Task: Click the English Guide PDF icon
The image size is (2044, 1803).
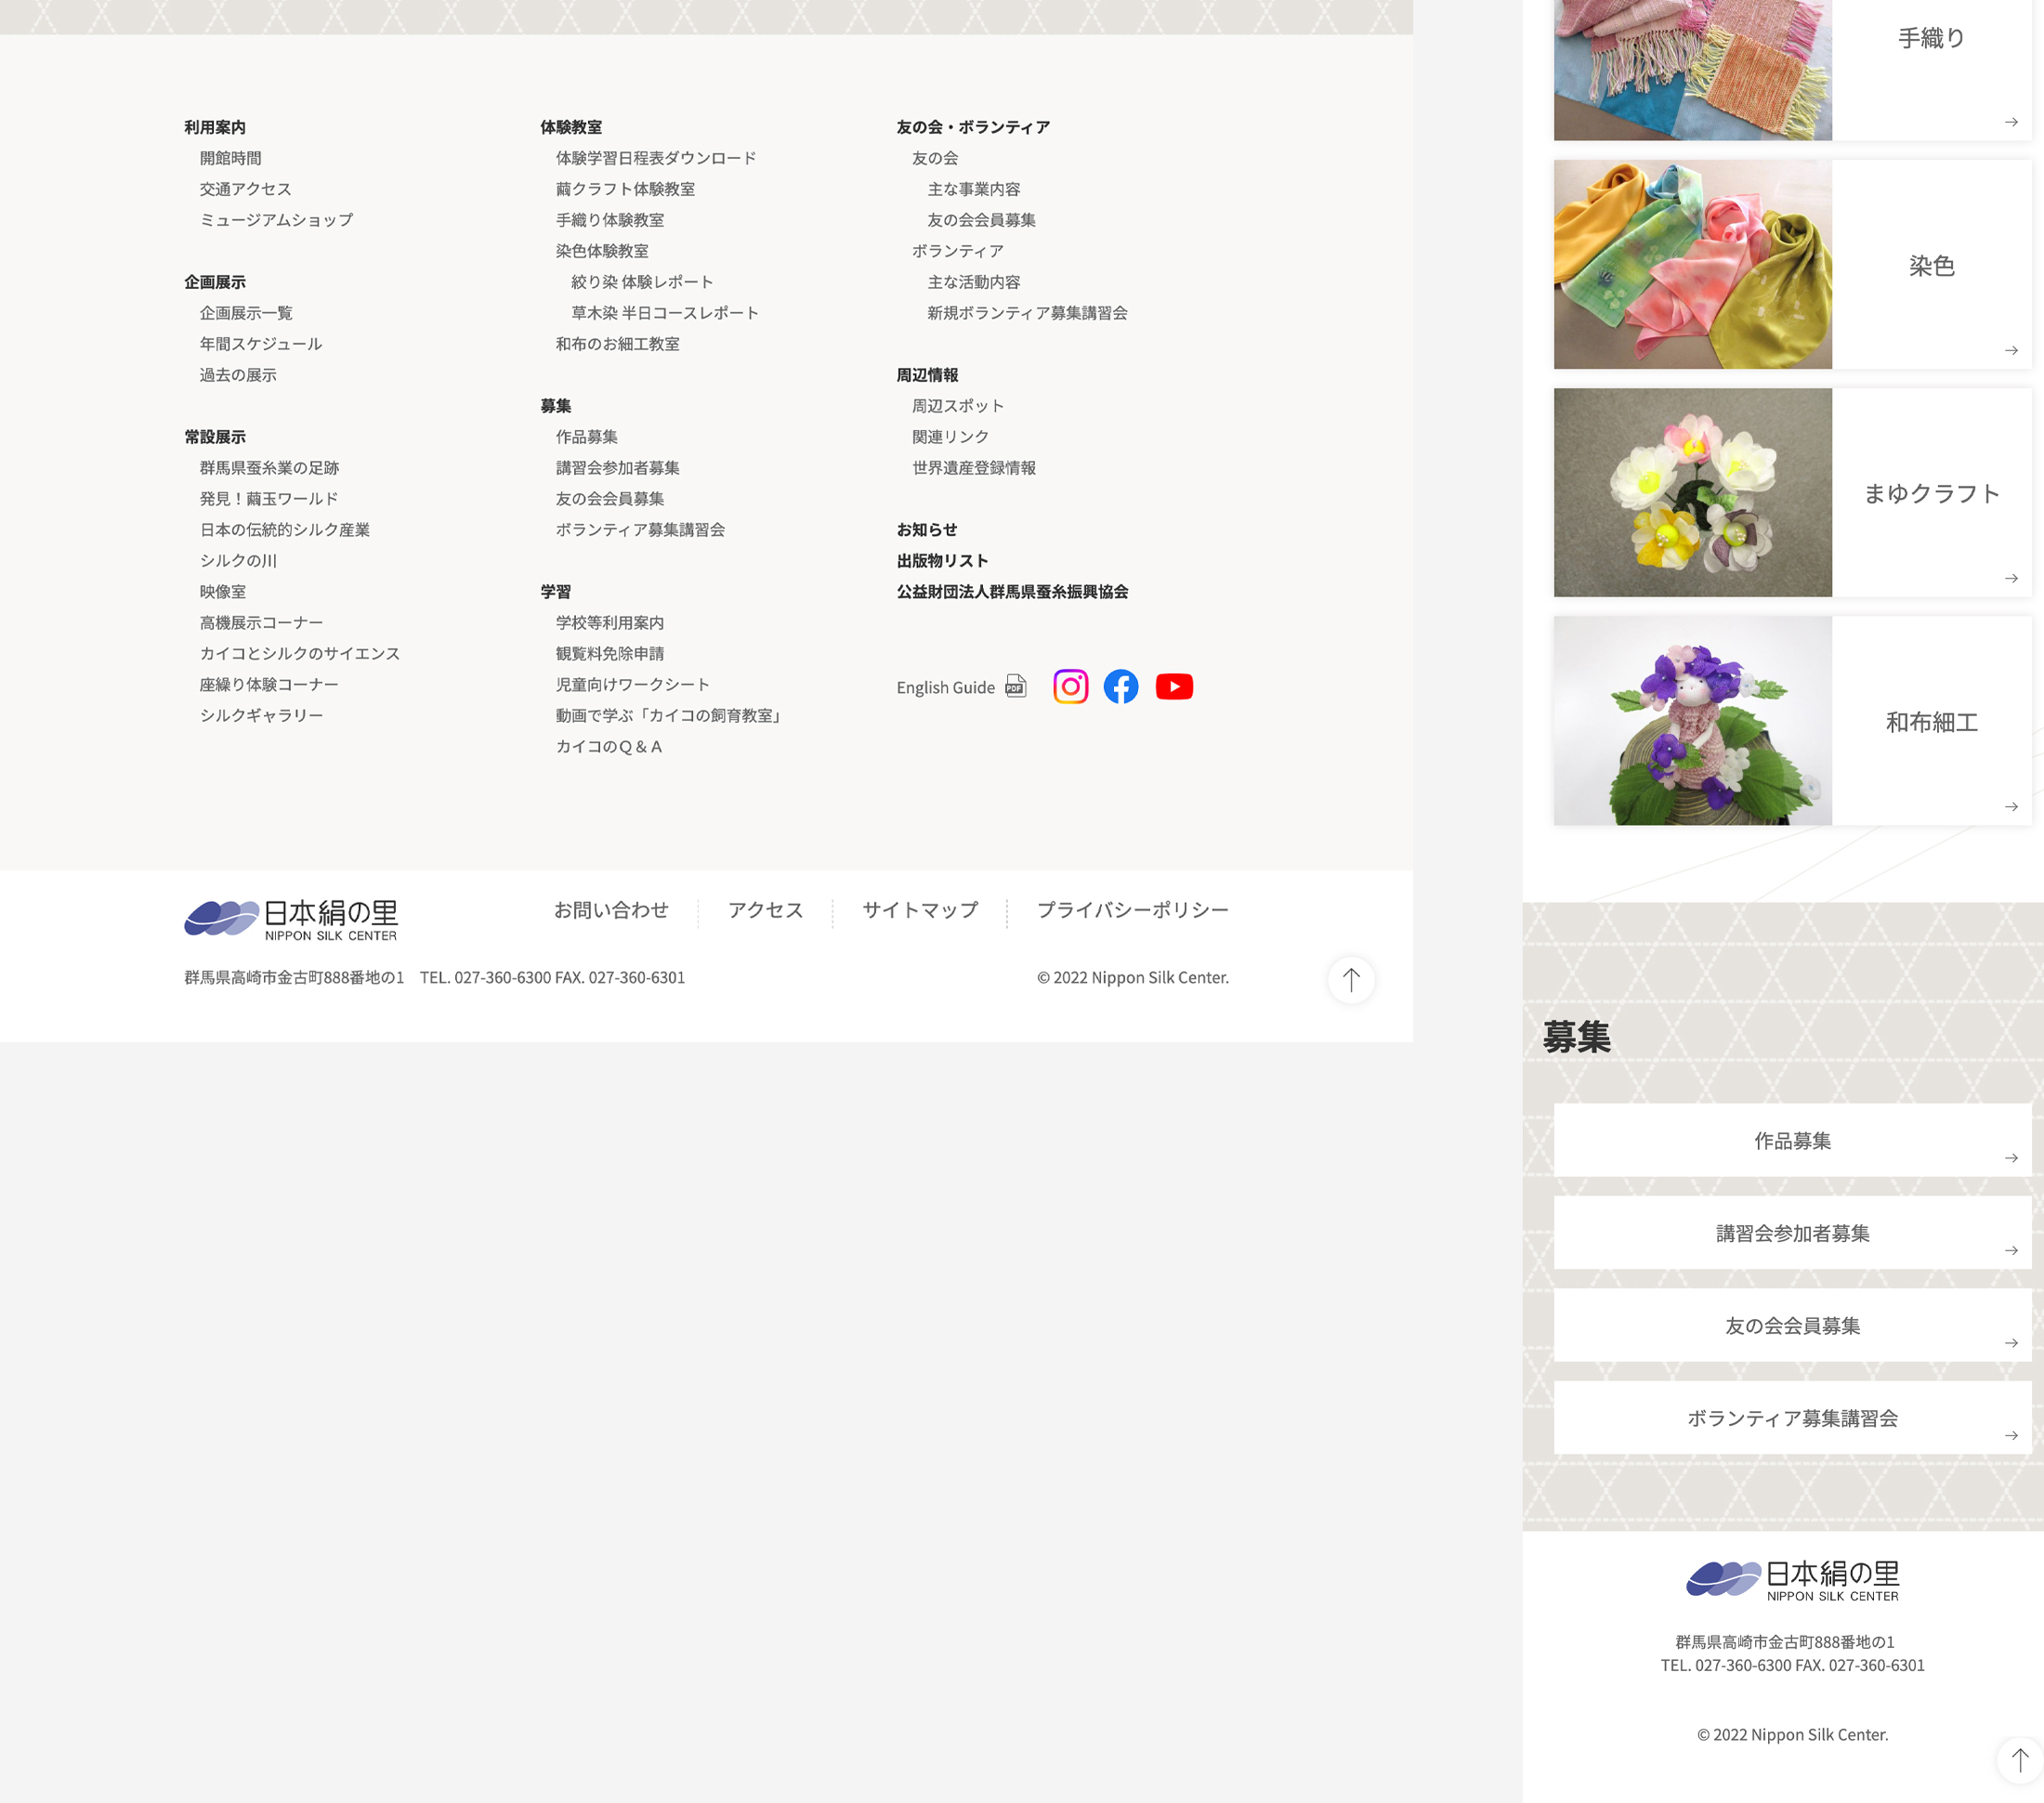Action: (1015, 686)
